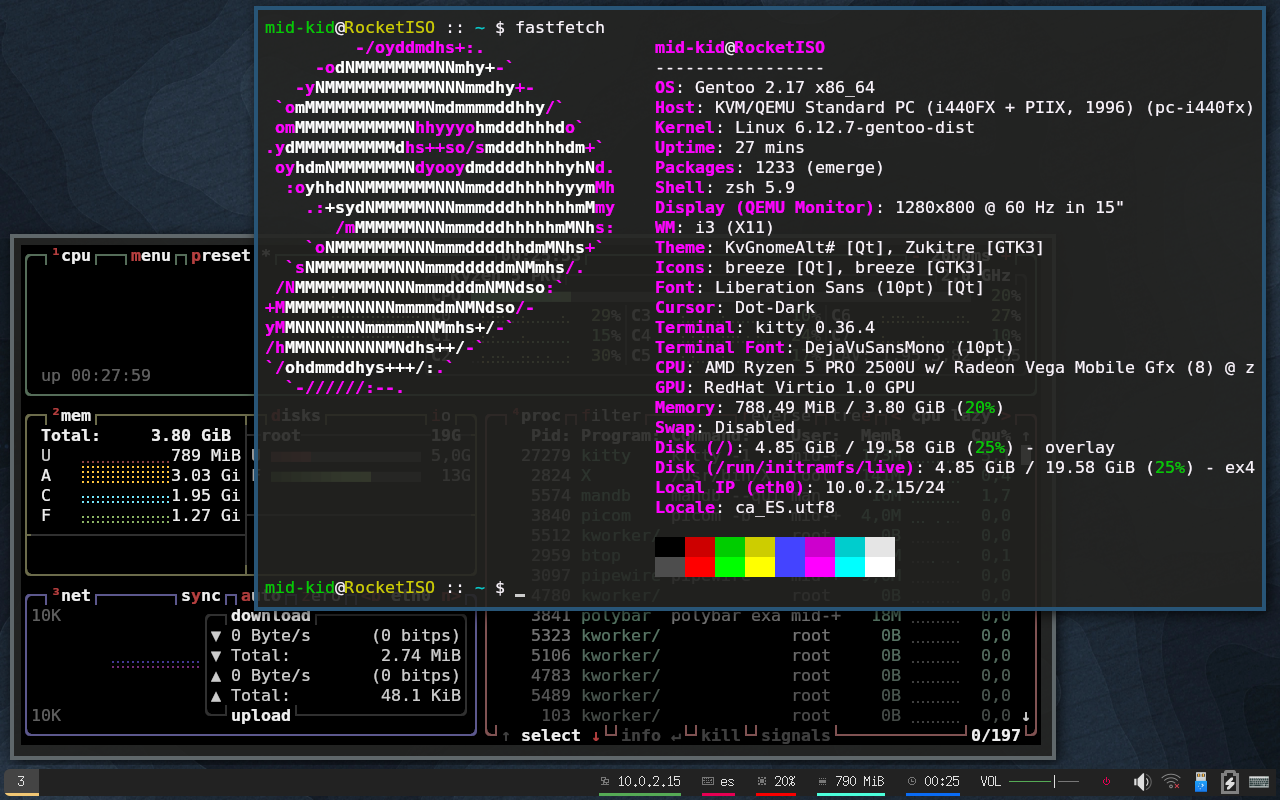1280x800 pixels.
Task: Click the 00:25 clock in polybar
Action: [x=934, y=781]
